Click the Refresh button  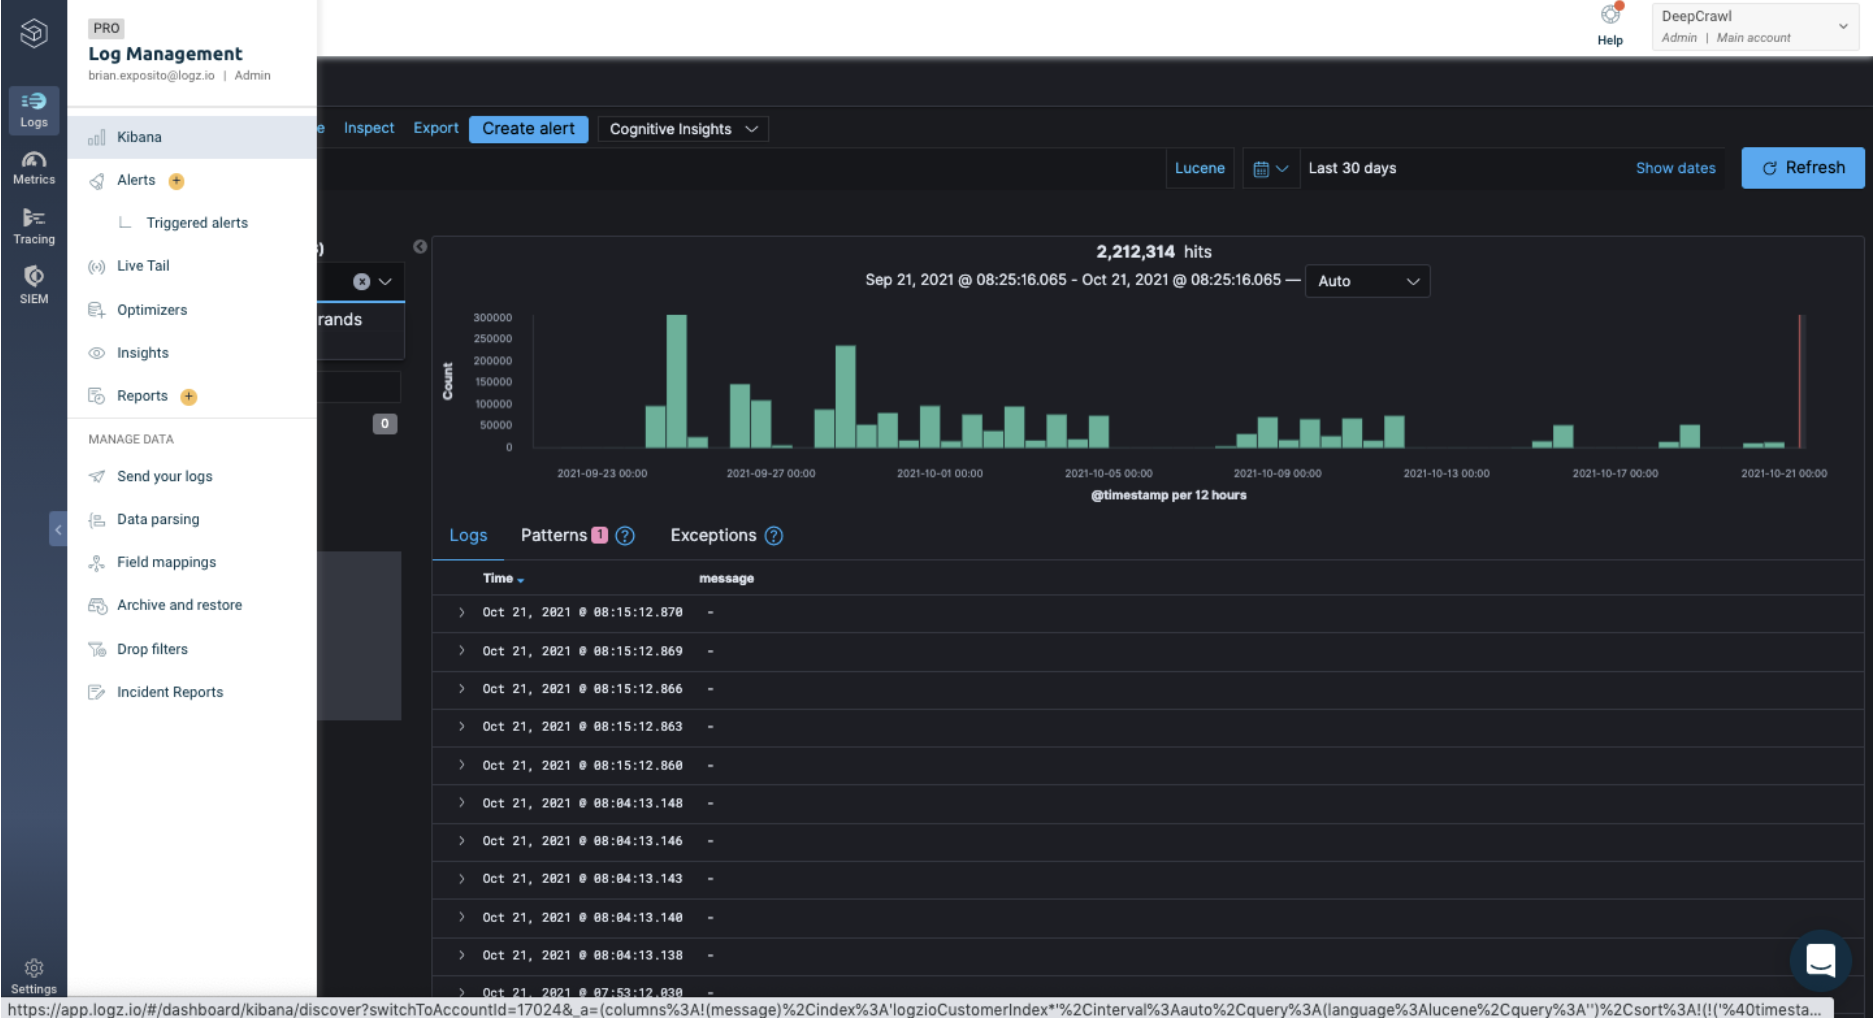click(x=1803, y=168)
